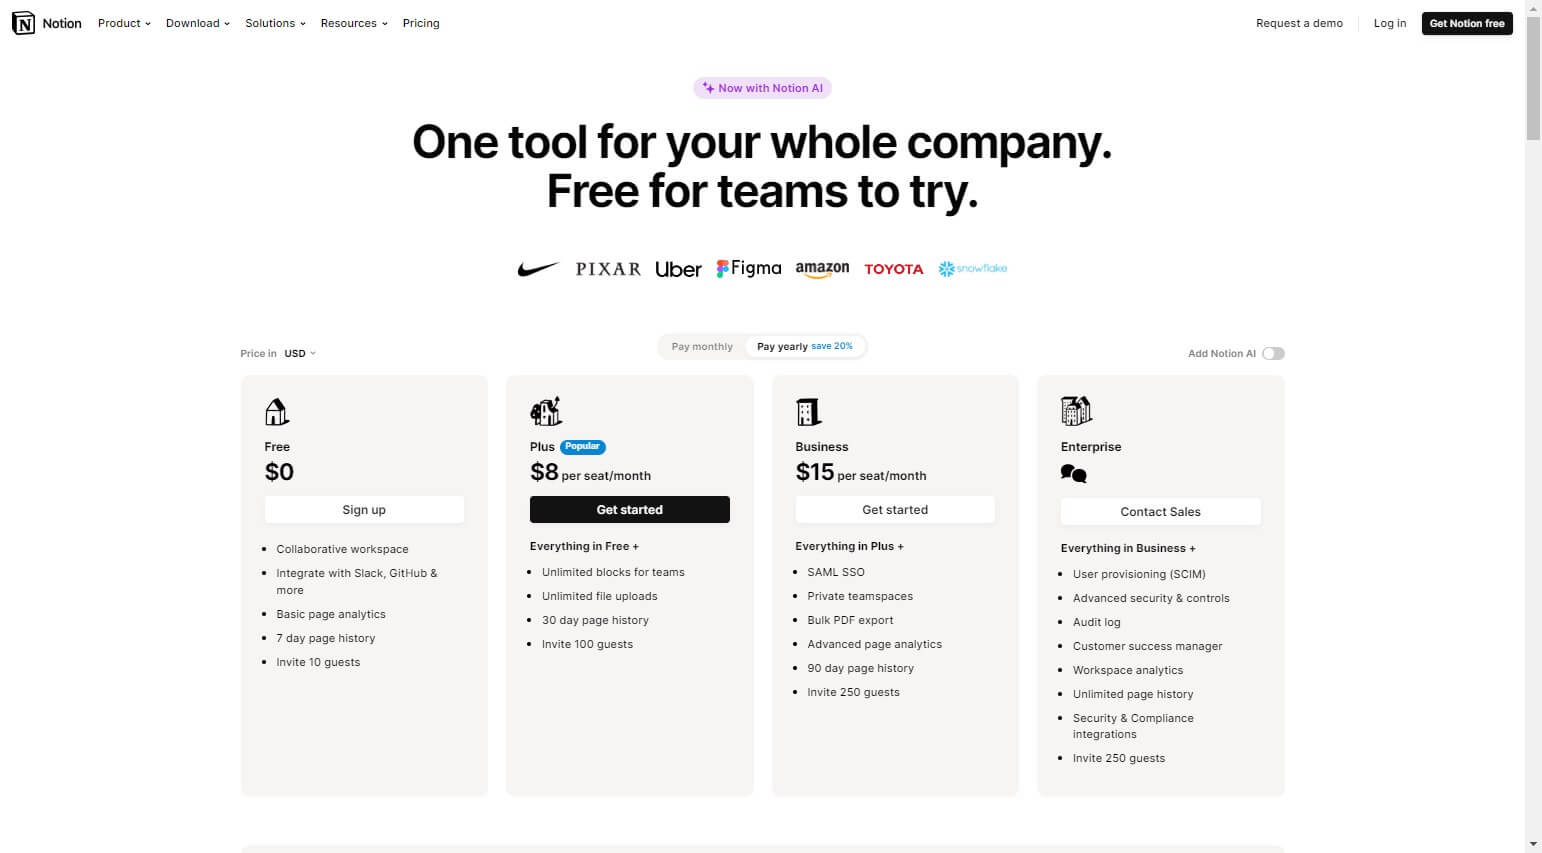Expand the Solutions menu
Image resolution: width=1542 pixels, height=853 pixels.
[275, 23]
